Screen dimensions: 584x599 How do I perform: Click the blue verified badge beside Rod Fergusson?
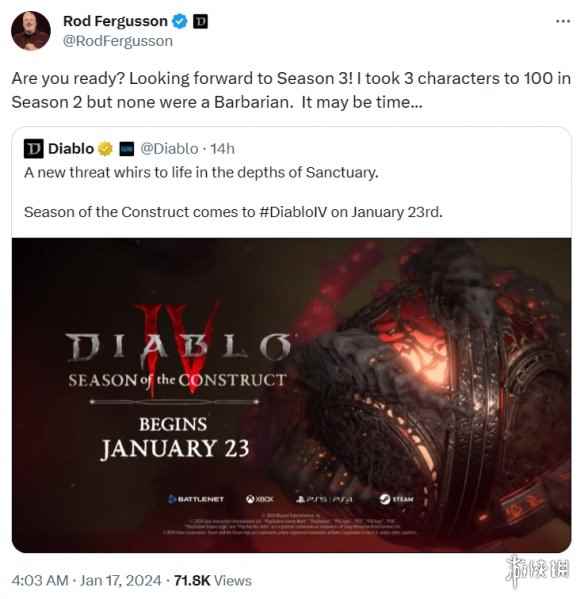[180, 21]
